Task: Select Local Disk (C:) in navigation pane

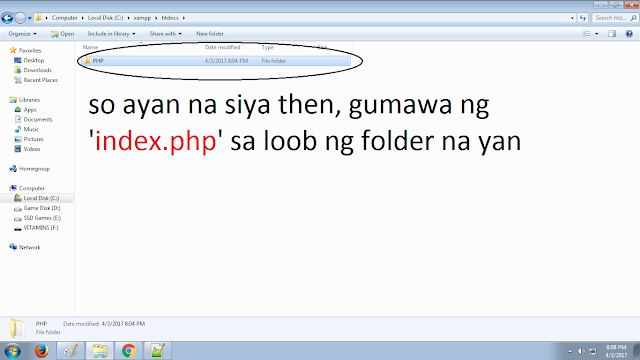Action: [x=41, y=198]
